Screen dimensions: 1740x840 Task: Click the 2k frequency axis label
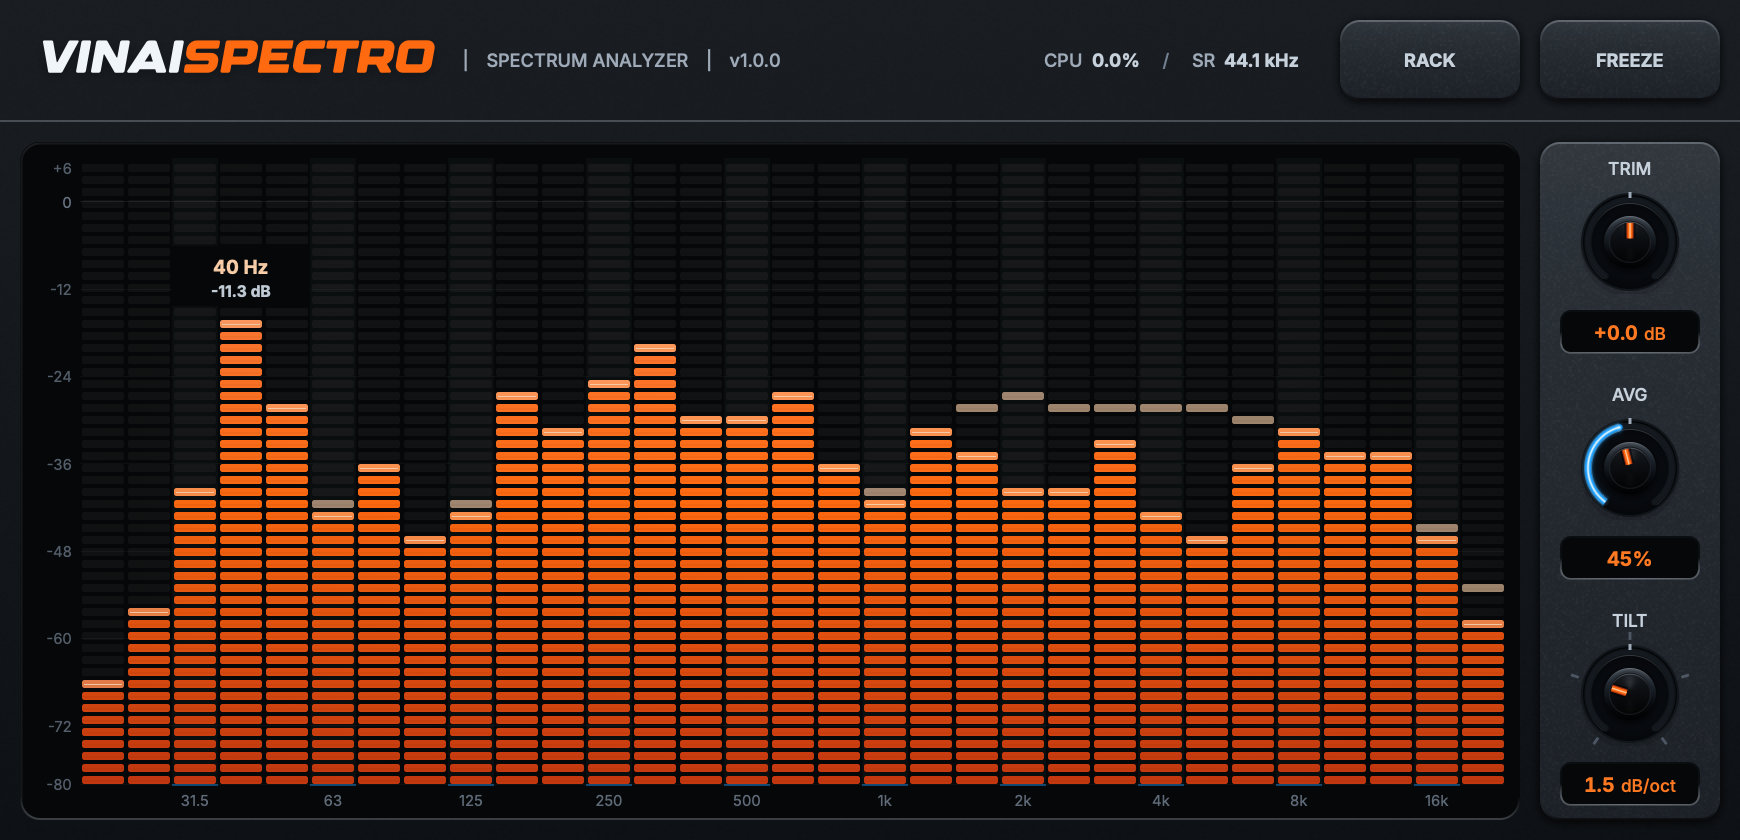1023,801
